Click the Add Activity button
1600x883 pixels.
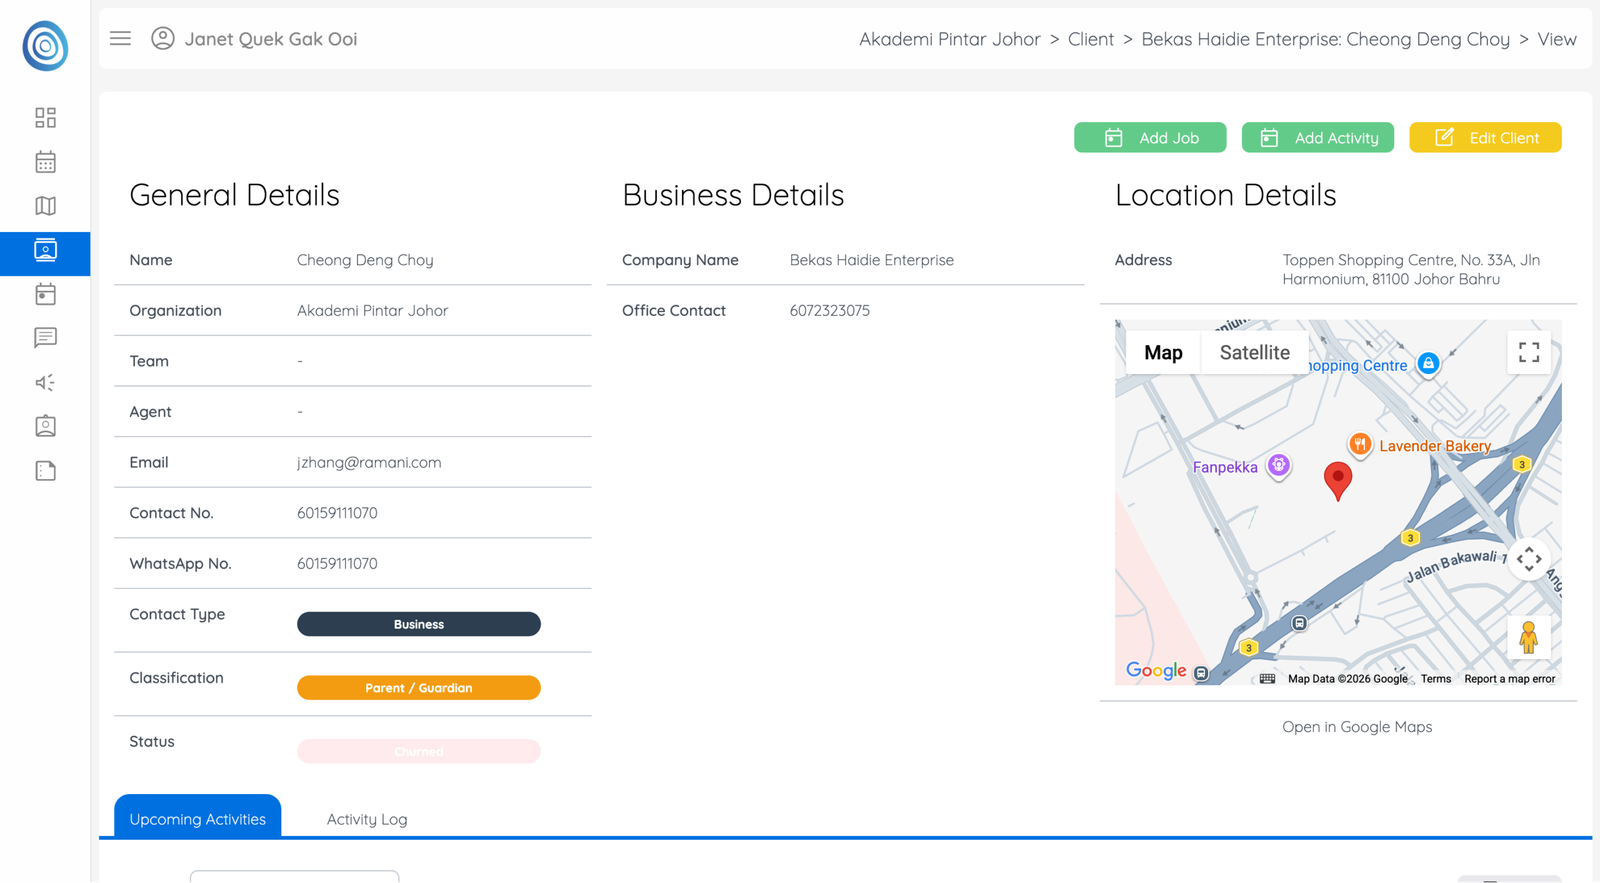[1317, 138]
